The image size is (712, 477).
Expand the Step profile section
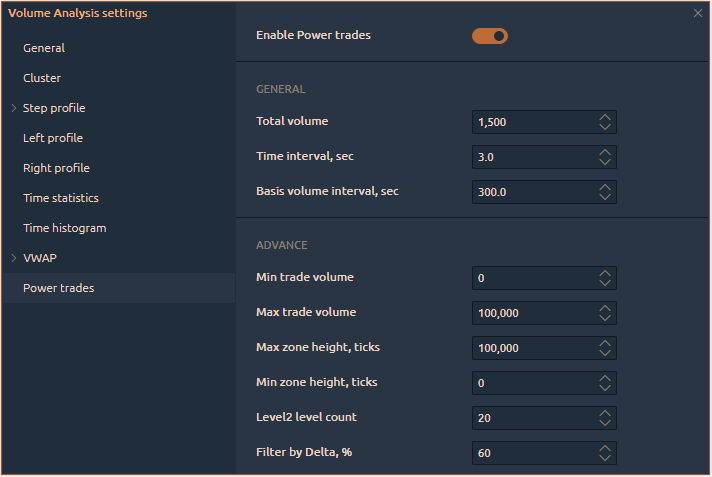14,108
